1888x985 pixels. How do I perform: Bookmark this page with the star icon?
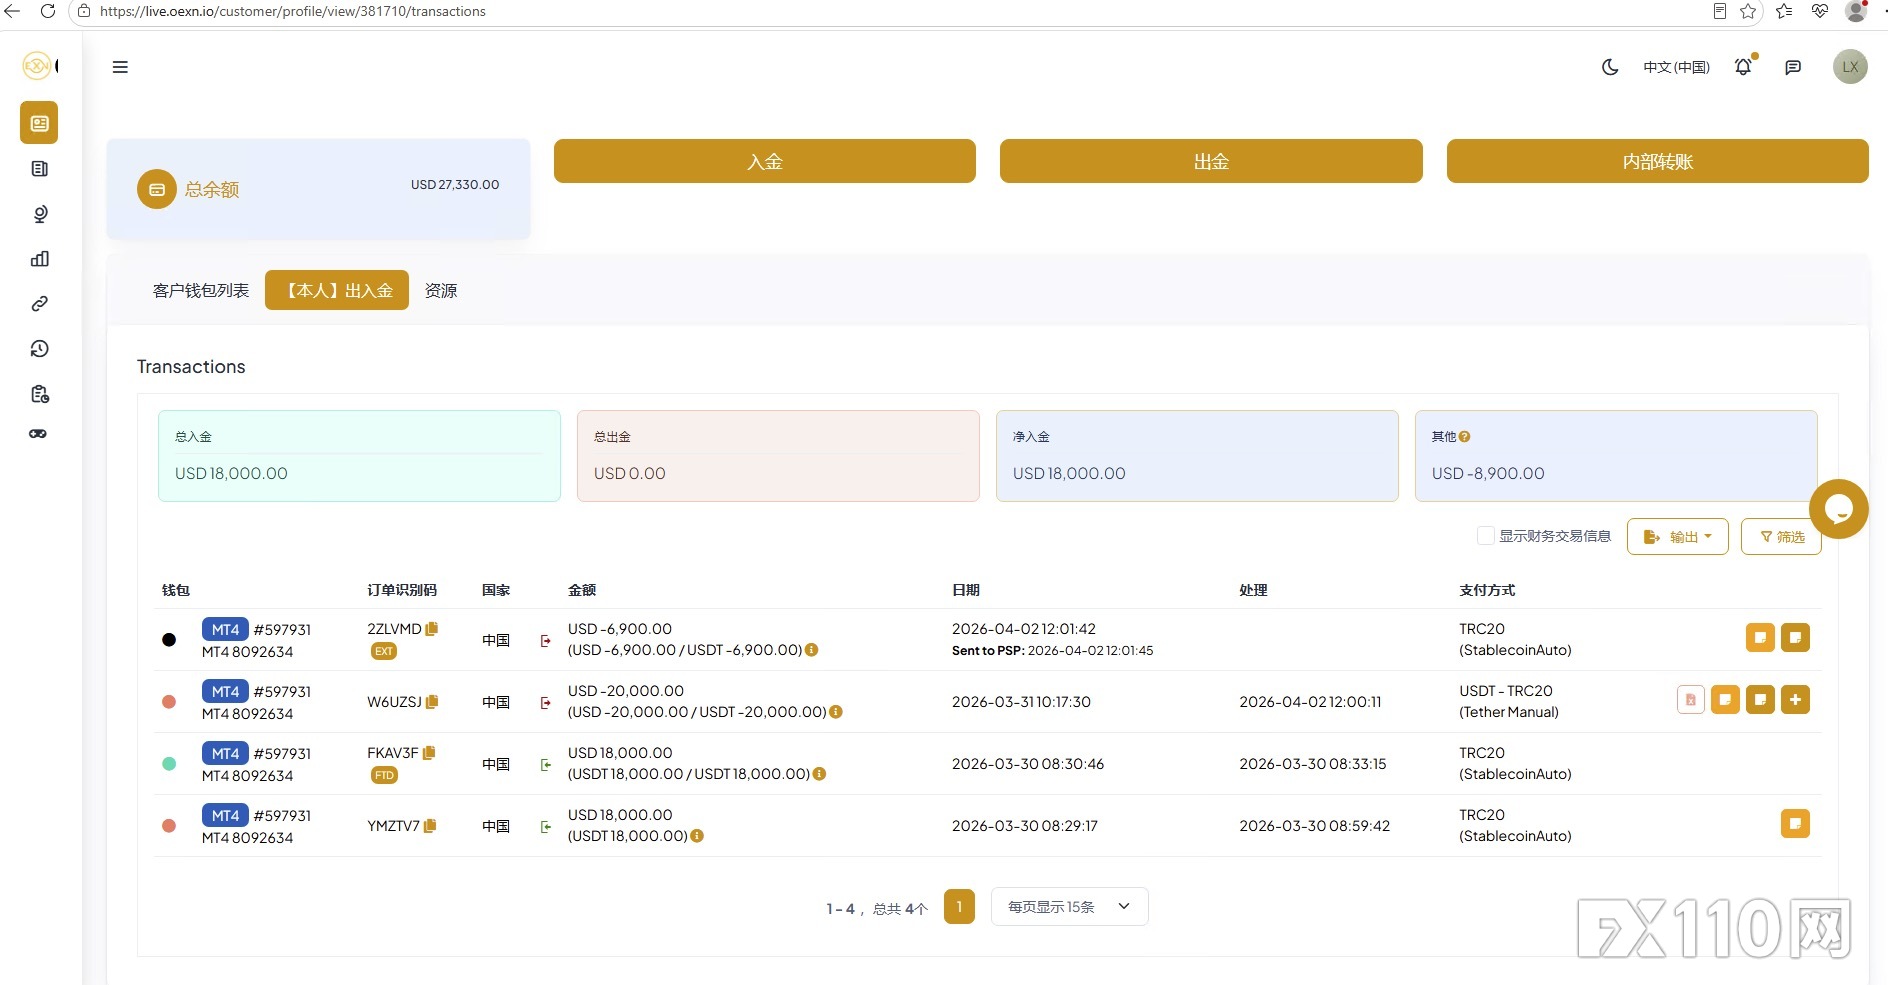click(x=1748, y=11)
